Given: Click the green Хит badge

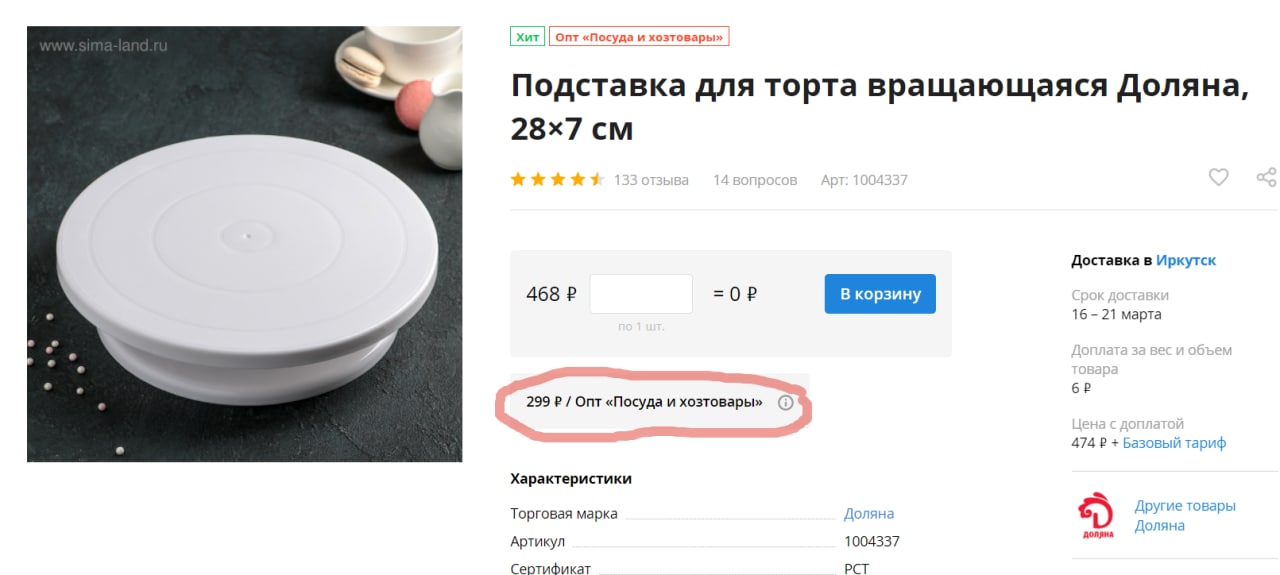Looking at the screenshot, I should [x=527, y=37].
